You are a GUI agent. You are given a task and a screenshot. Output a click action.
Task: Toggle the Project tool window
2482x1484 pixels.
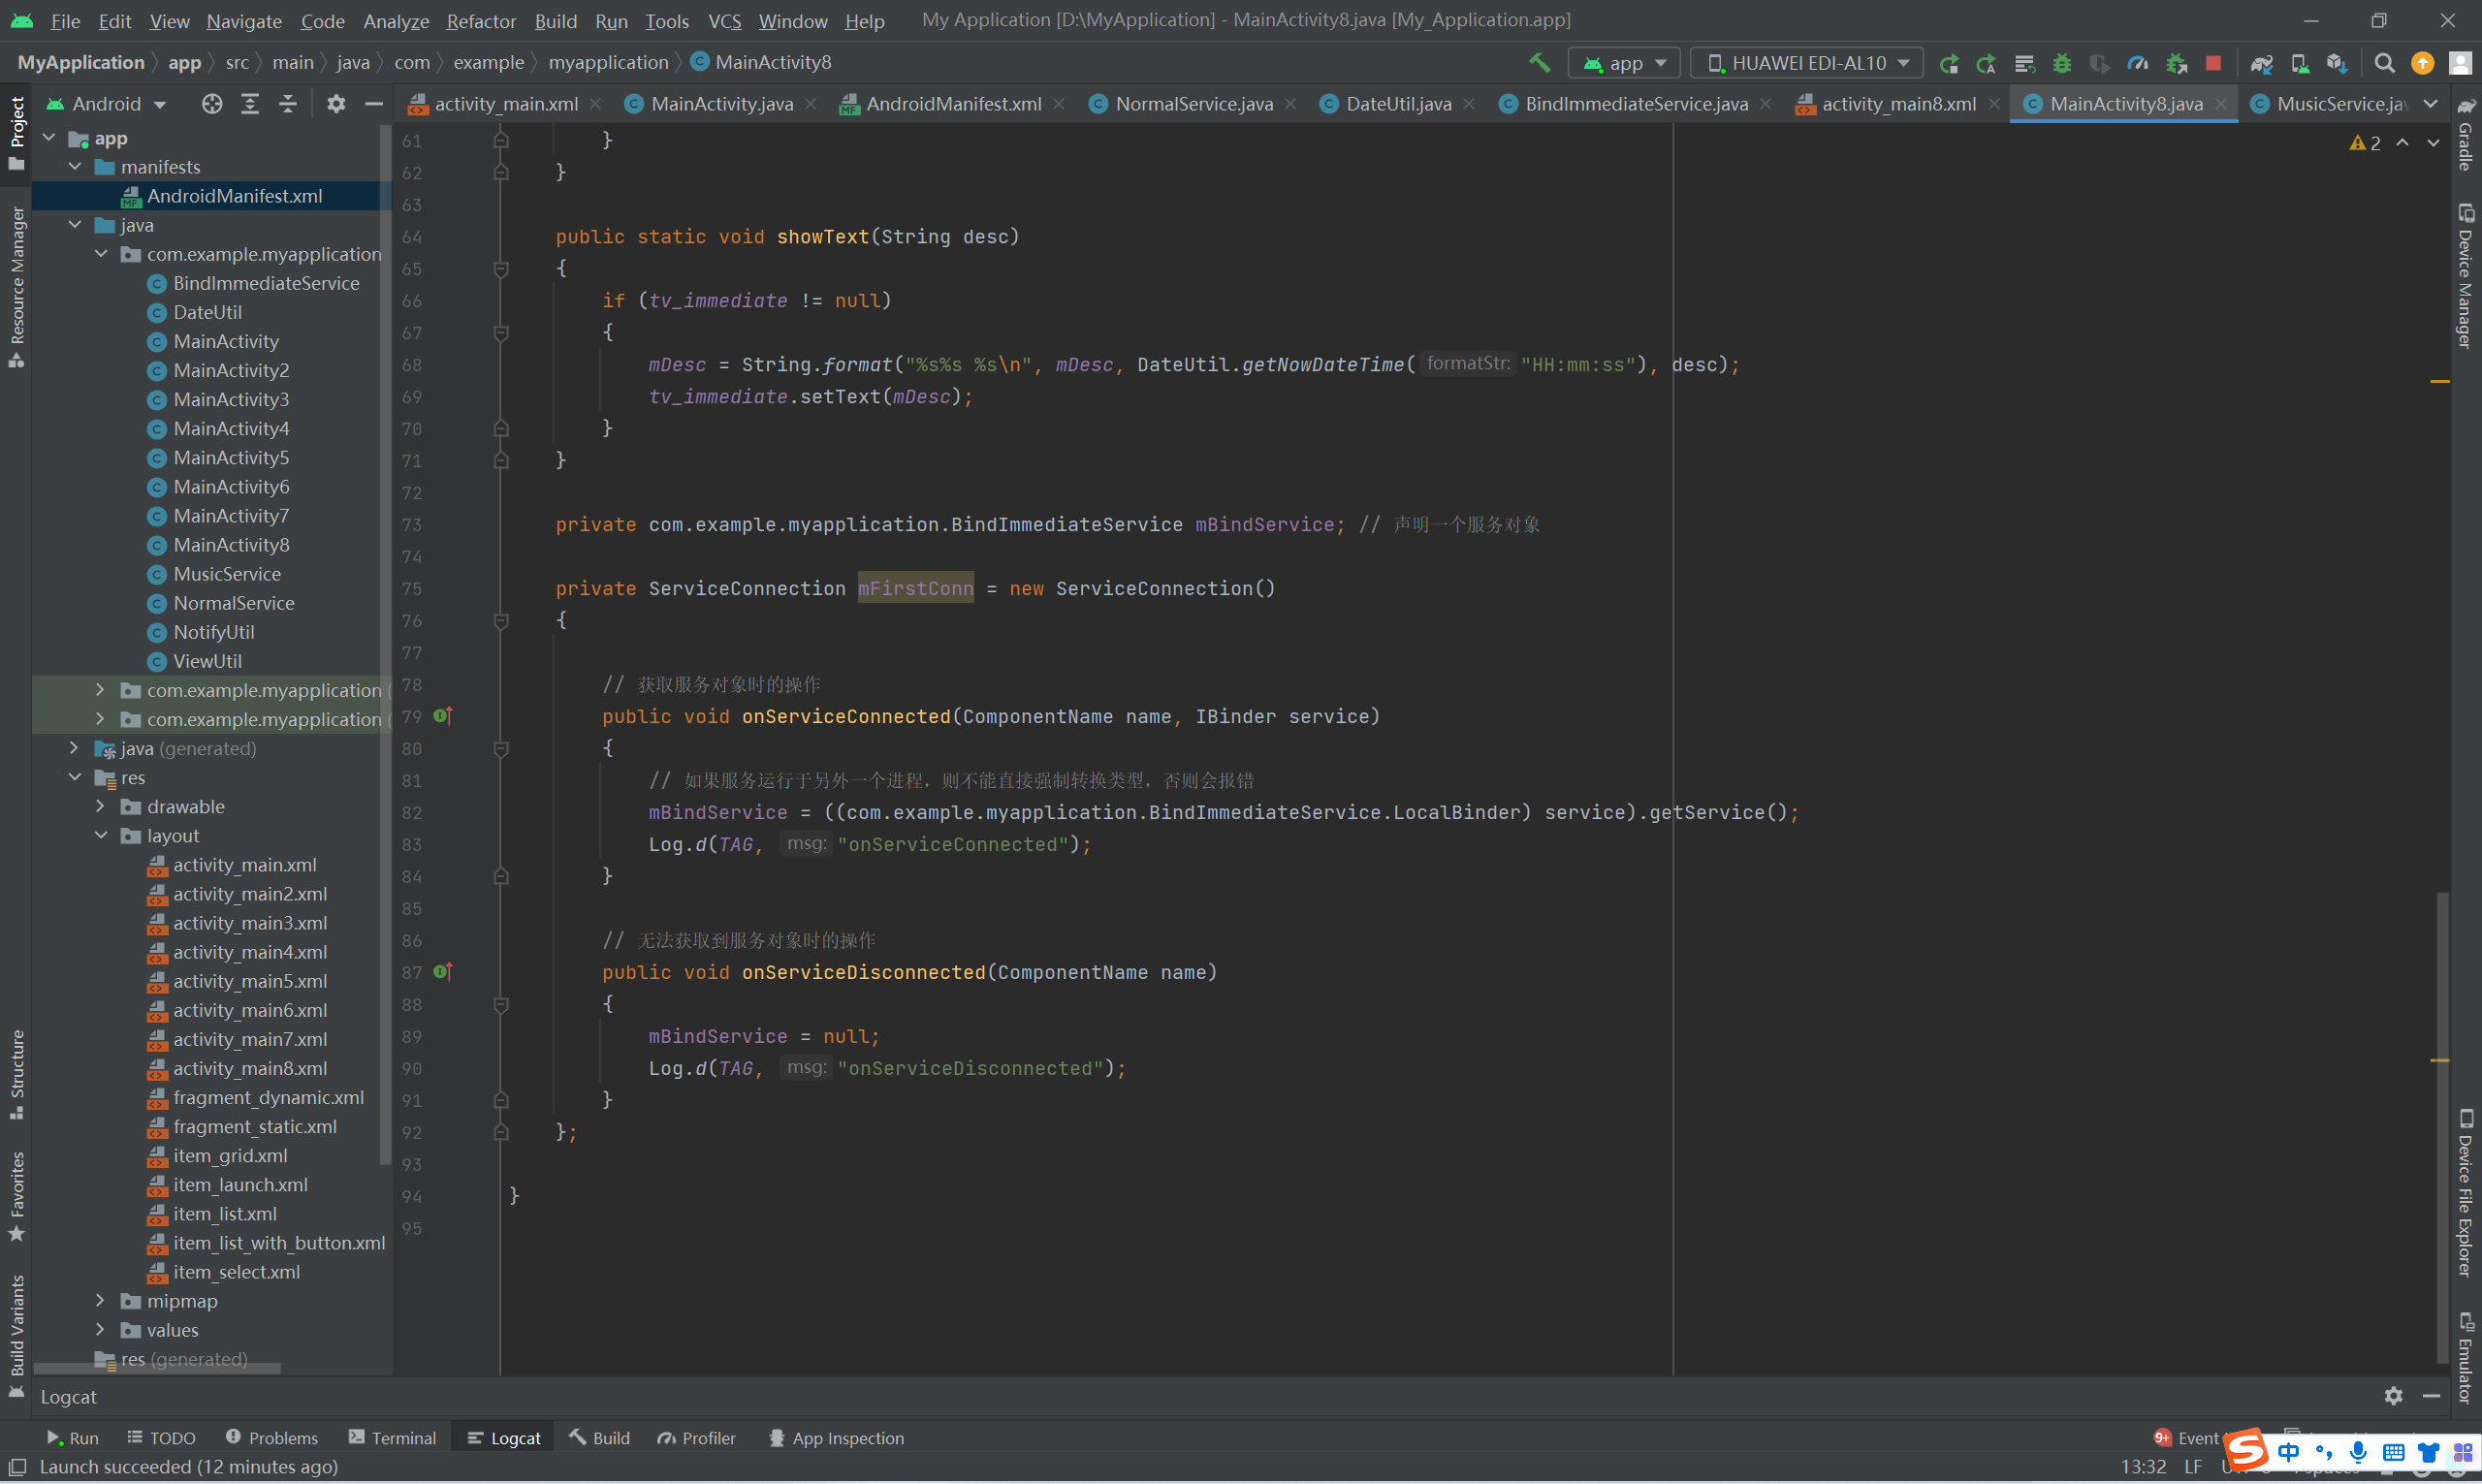pos(16,130)
